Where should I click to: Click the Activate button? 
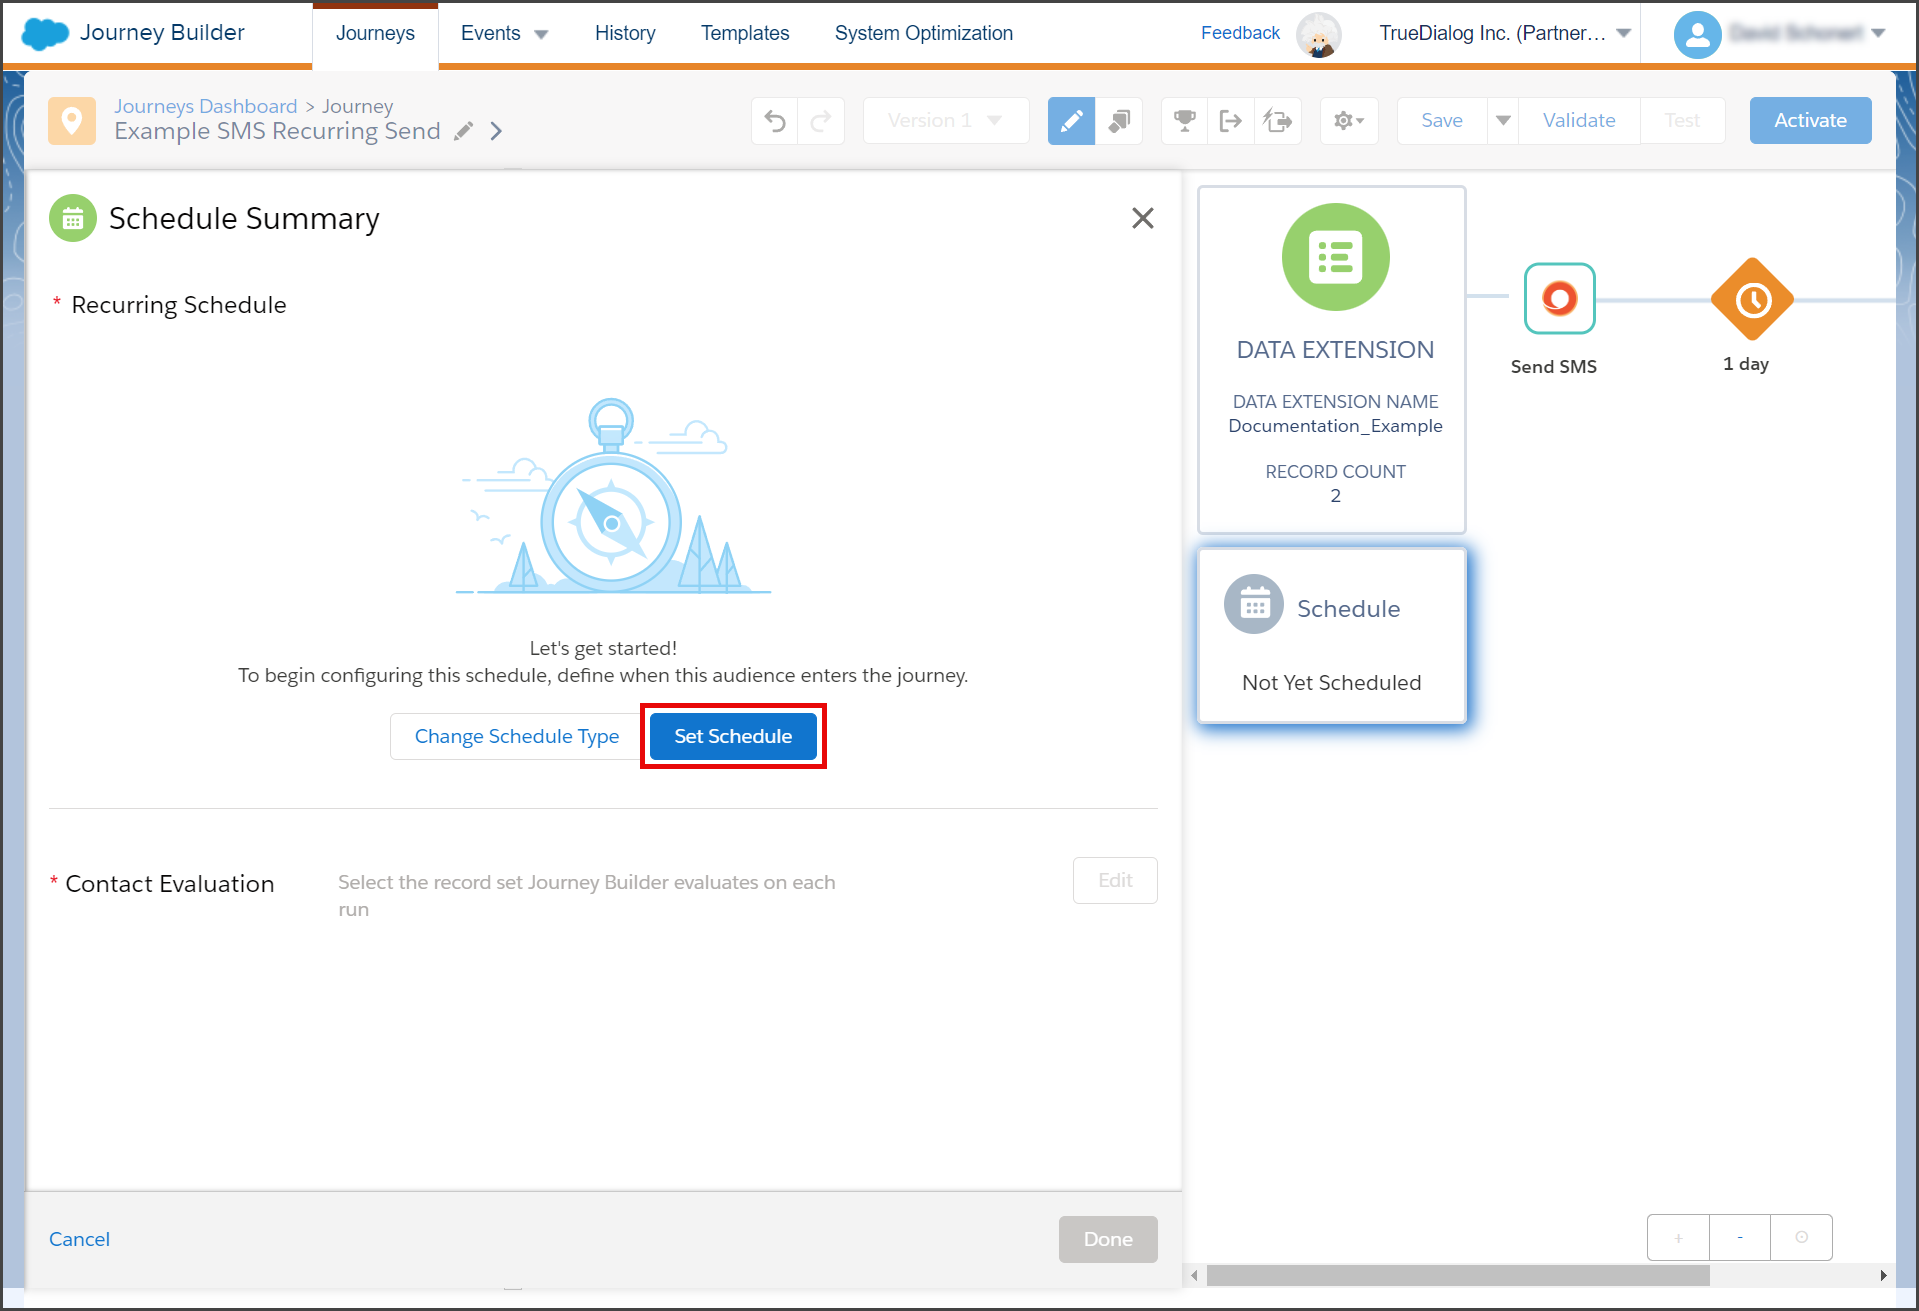[x=1810, y=121]
